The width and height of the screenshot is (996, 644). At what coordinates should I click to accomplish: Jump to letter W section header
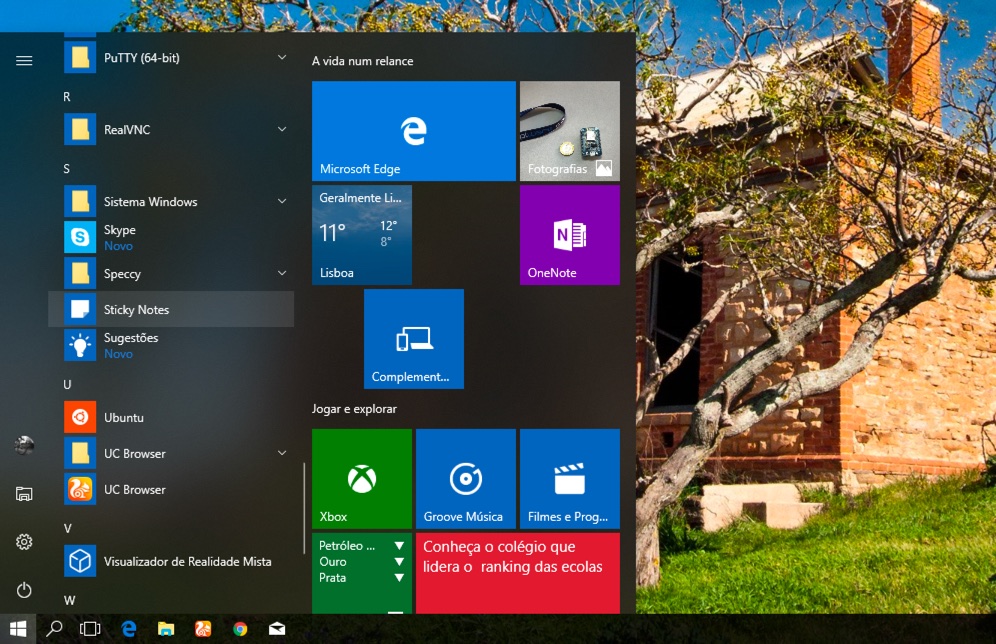coord(69,600)
